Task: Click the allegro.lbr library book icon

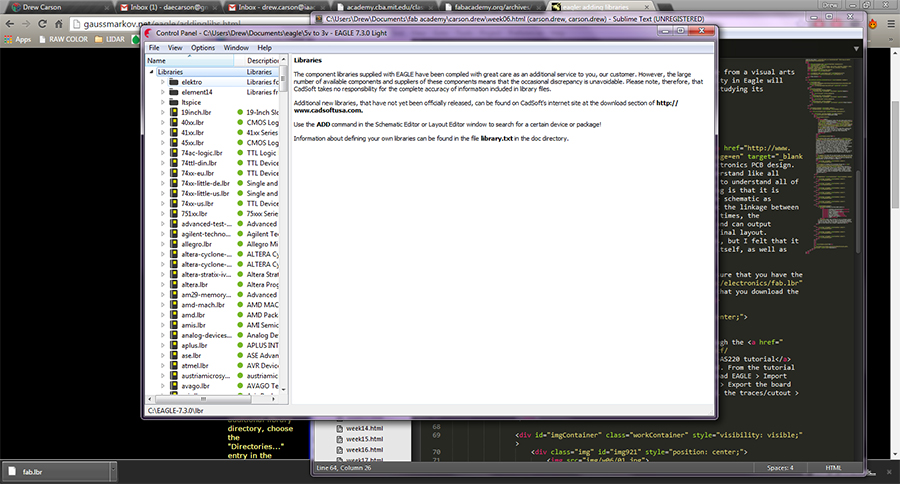Action: [174, 244]
